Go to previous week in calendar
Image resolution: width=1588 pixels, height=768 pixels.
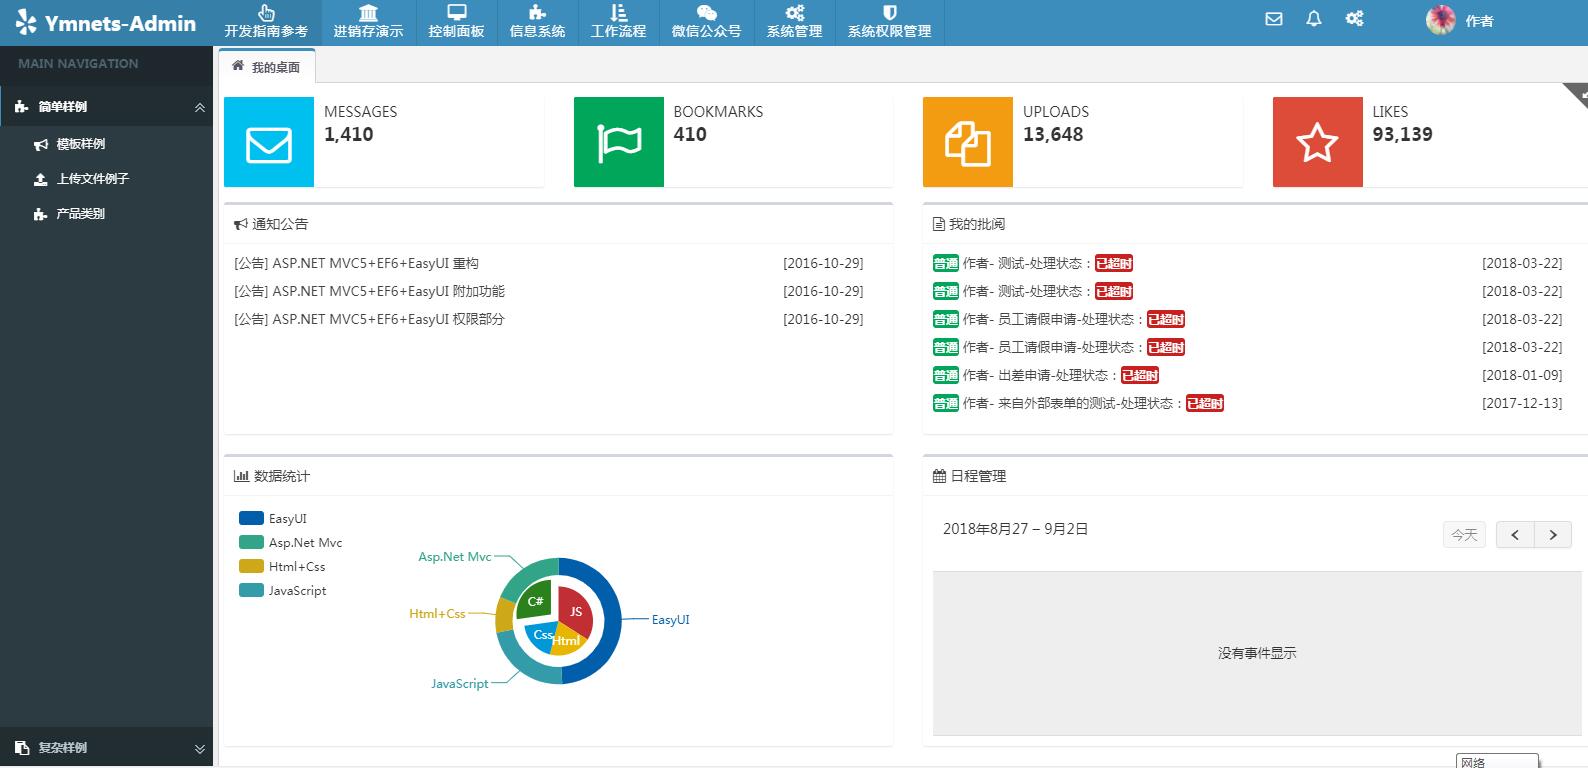1515,535
